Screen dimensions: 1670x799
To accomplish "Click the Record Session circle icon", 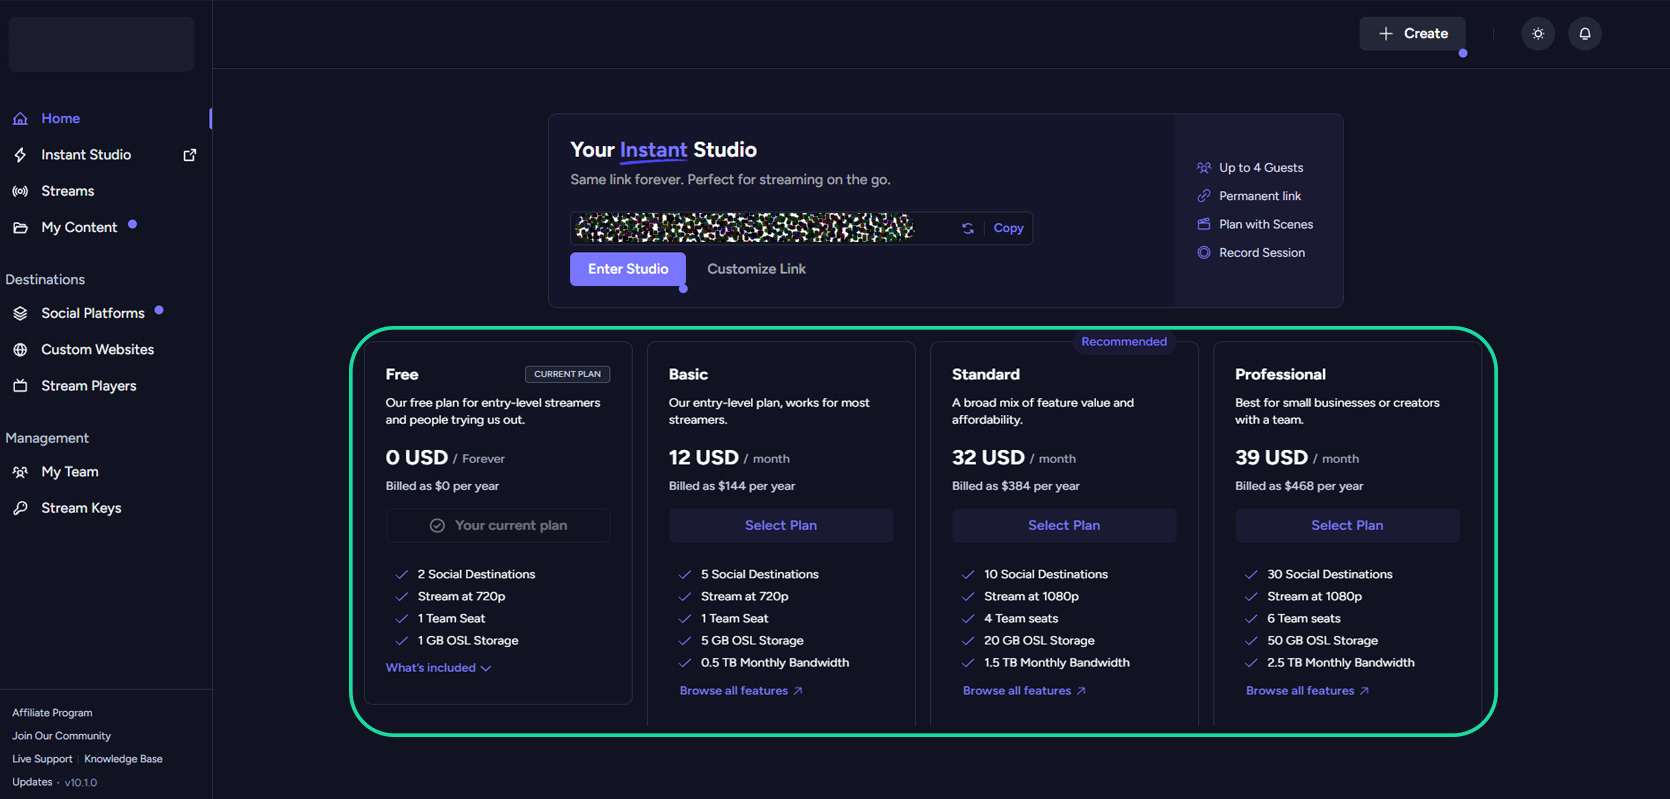I will [1204, 253].
